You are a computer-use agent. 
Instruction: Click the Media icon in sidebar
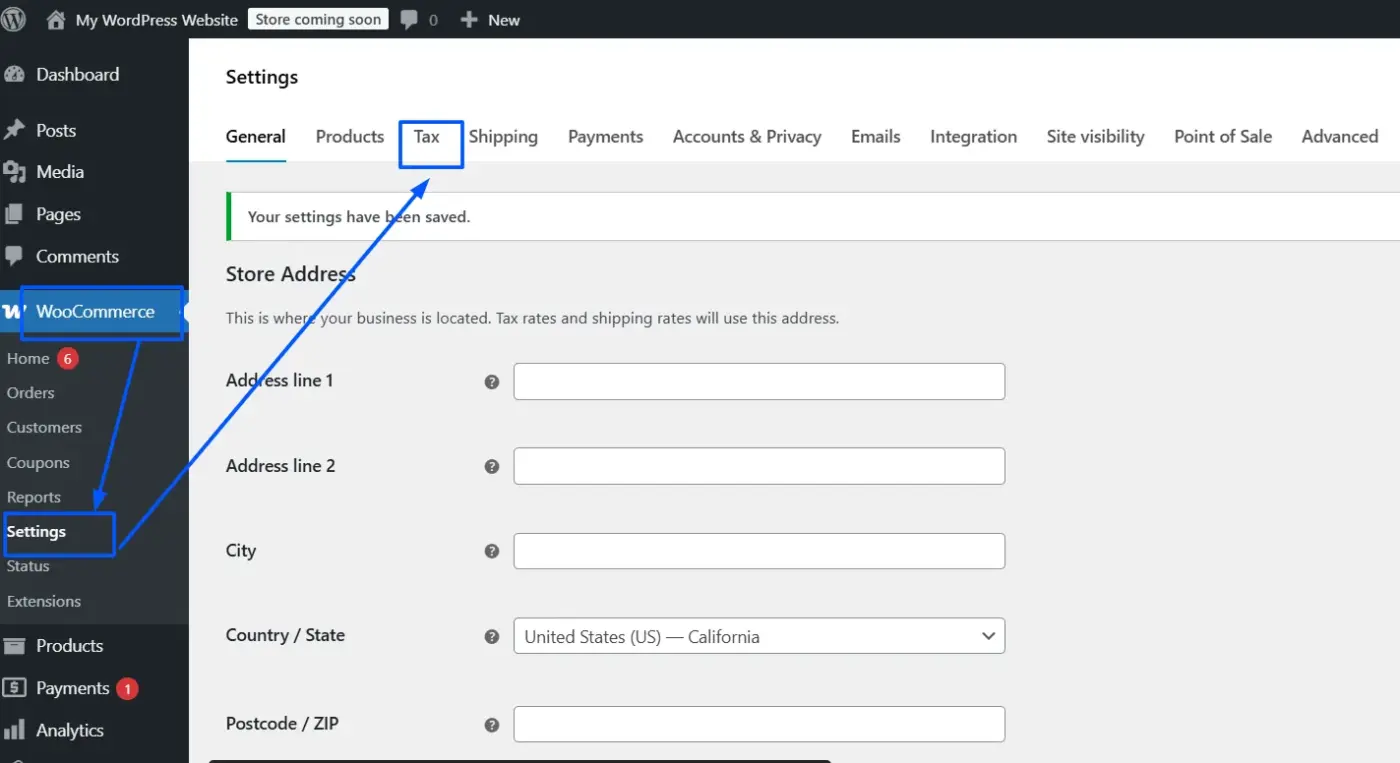(x=14, y=172)
